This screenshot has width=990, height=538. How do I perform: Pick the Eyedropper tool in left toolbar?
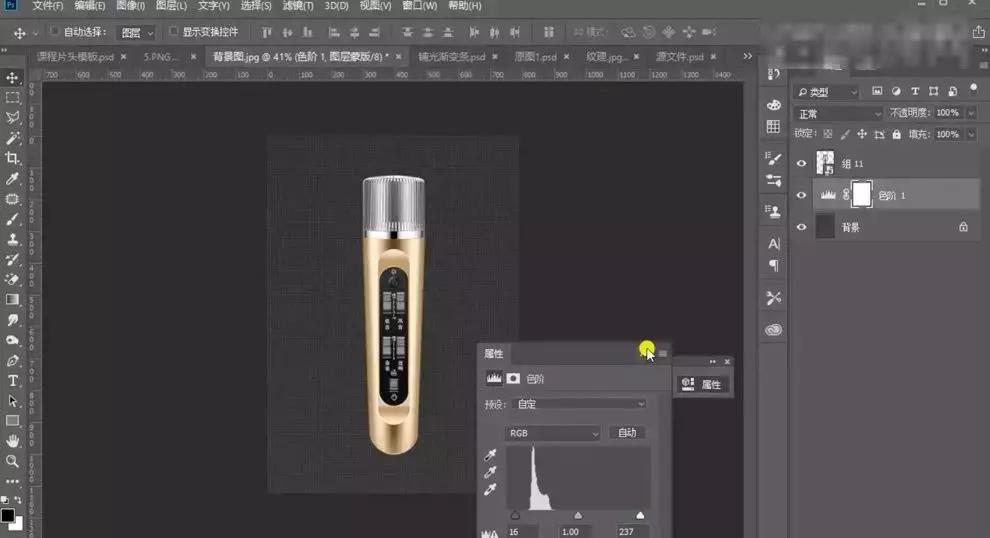13,179
